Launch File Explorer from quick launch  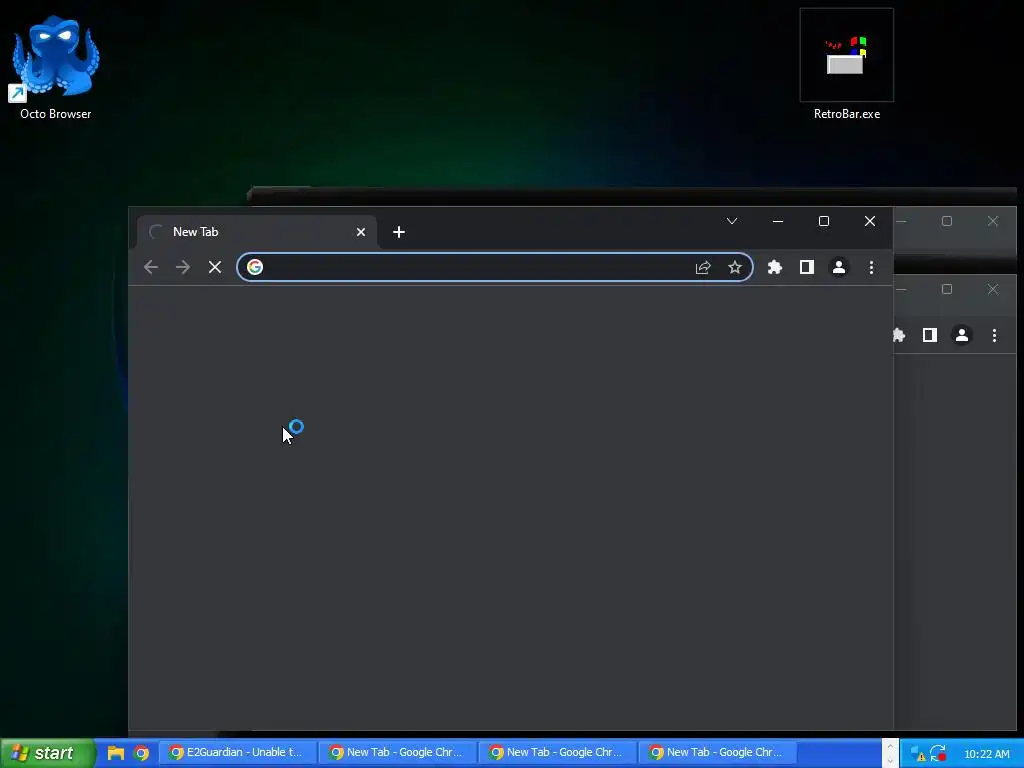pyautogui.click(x=116, y=753)
